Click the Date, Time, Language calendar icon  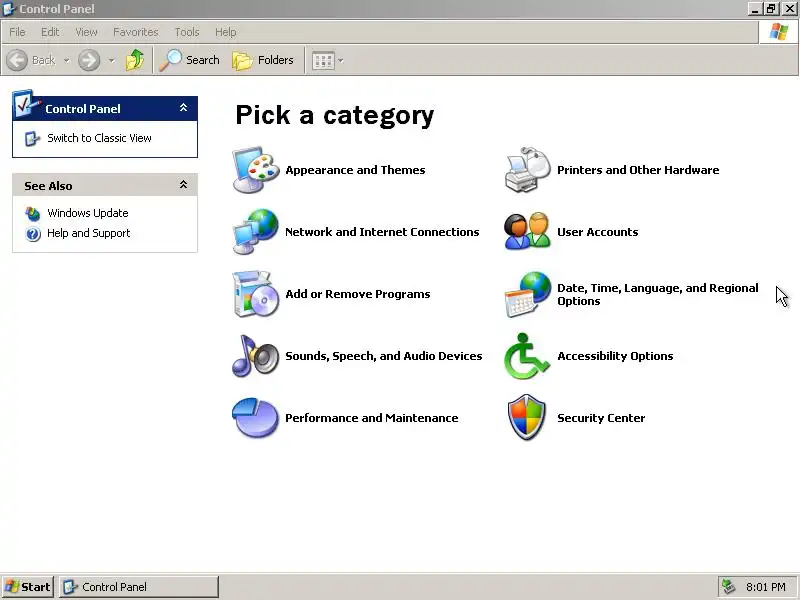point(528,294)
